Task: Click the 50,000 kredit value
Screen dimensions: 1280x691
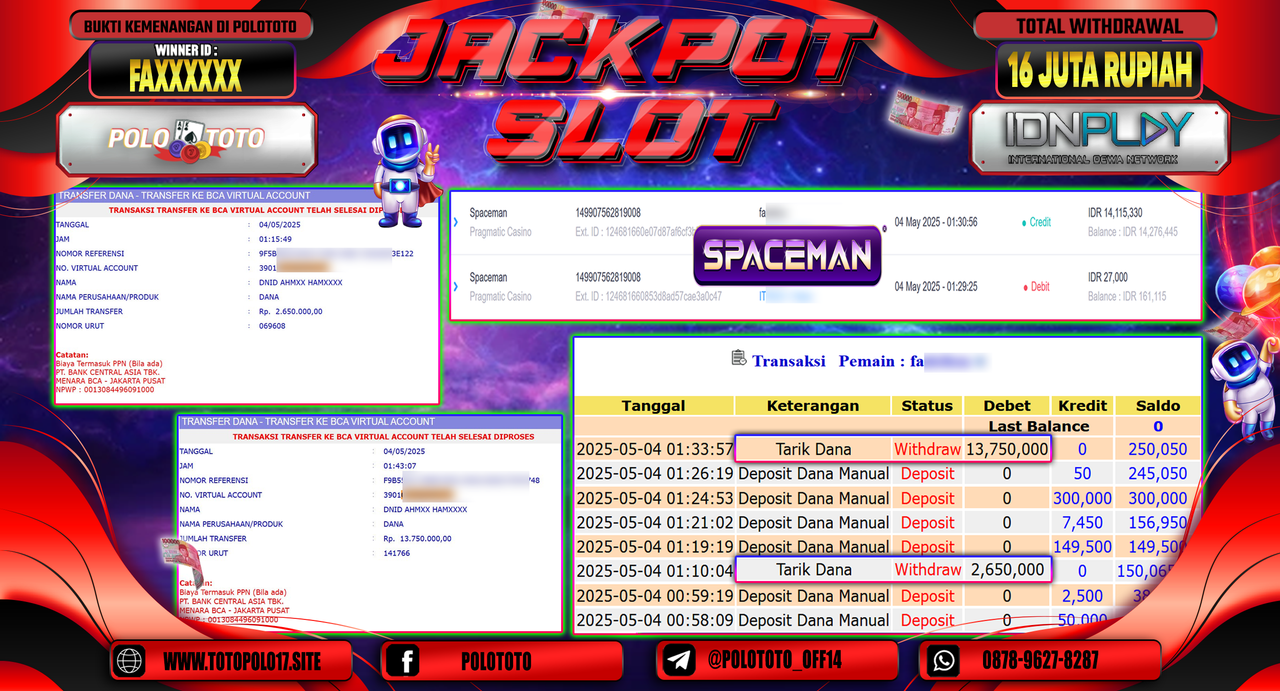Action: click(1083, 620)
